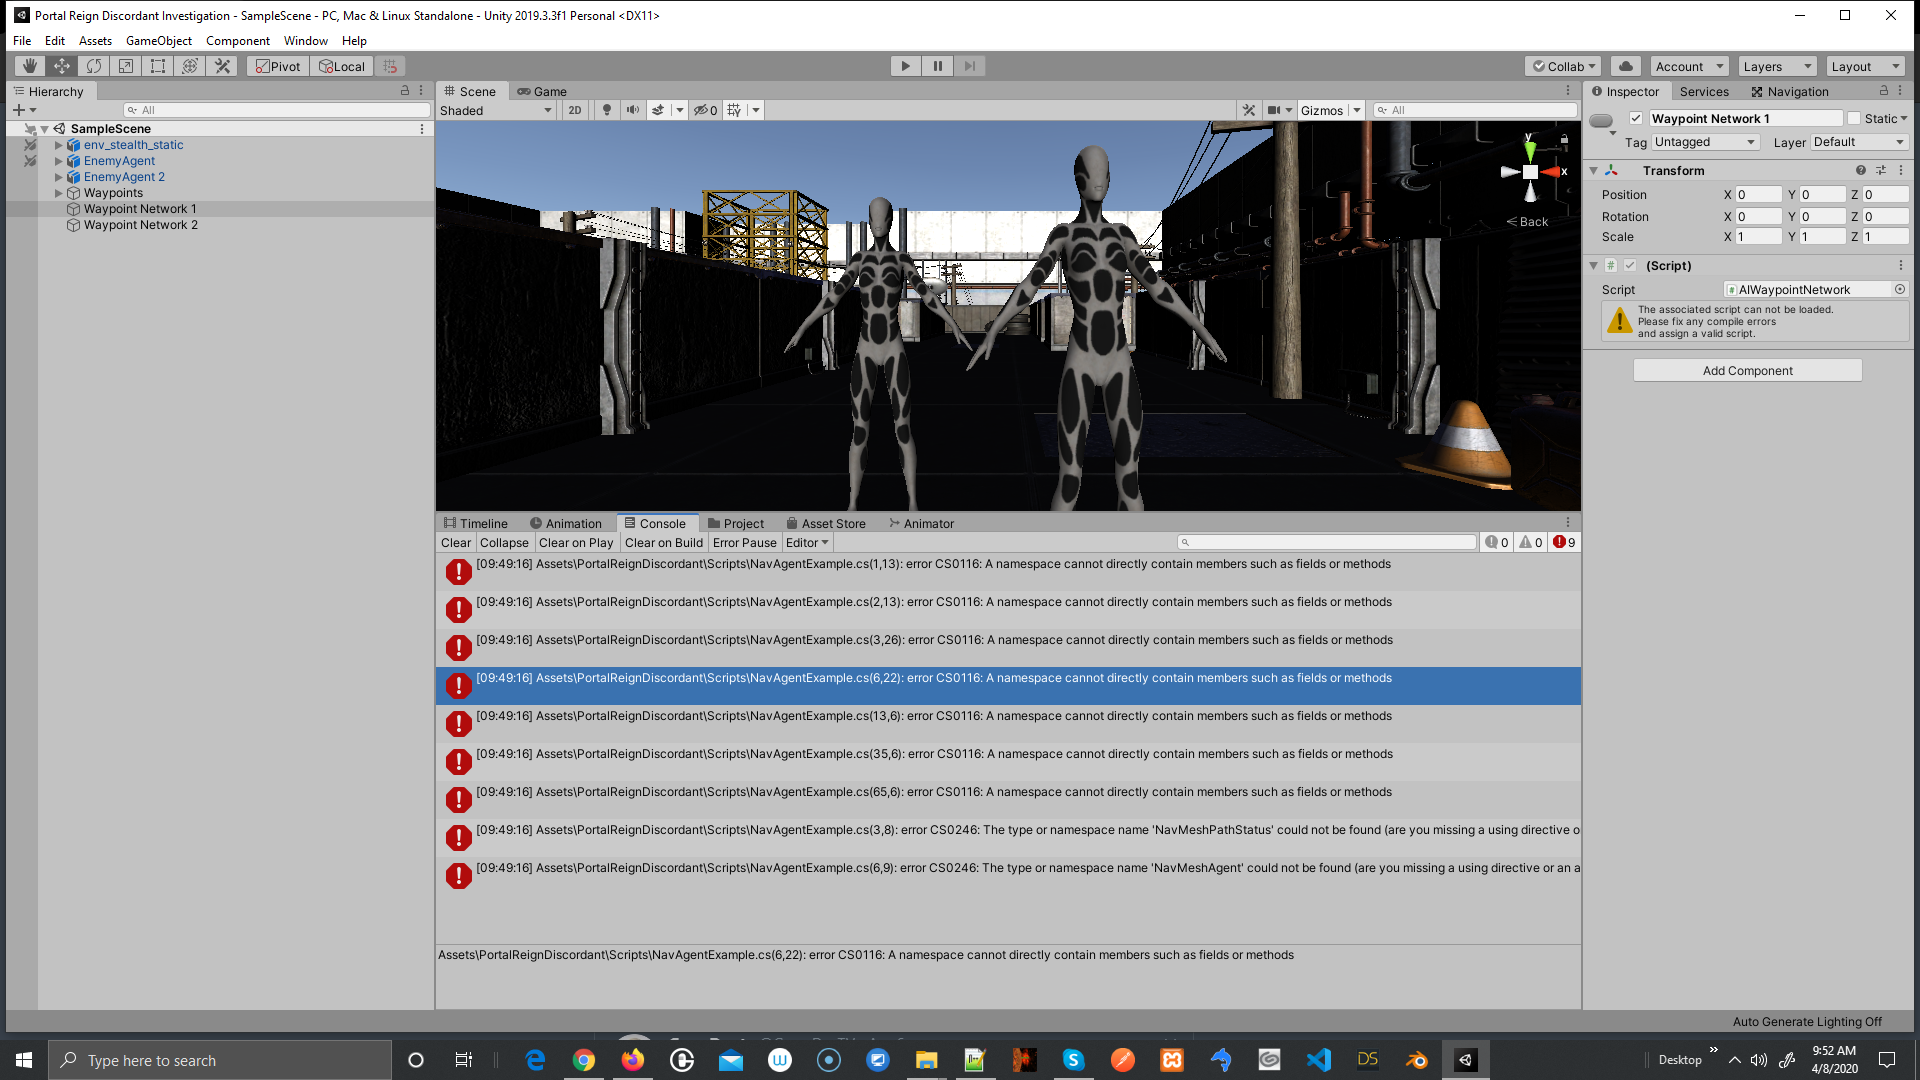The image size is (1920, 1080).
Task: Select the Hand tool
Action: [28, 65]
